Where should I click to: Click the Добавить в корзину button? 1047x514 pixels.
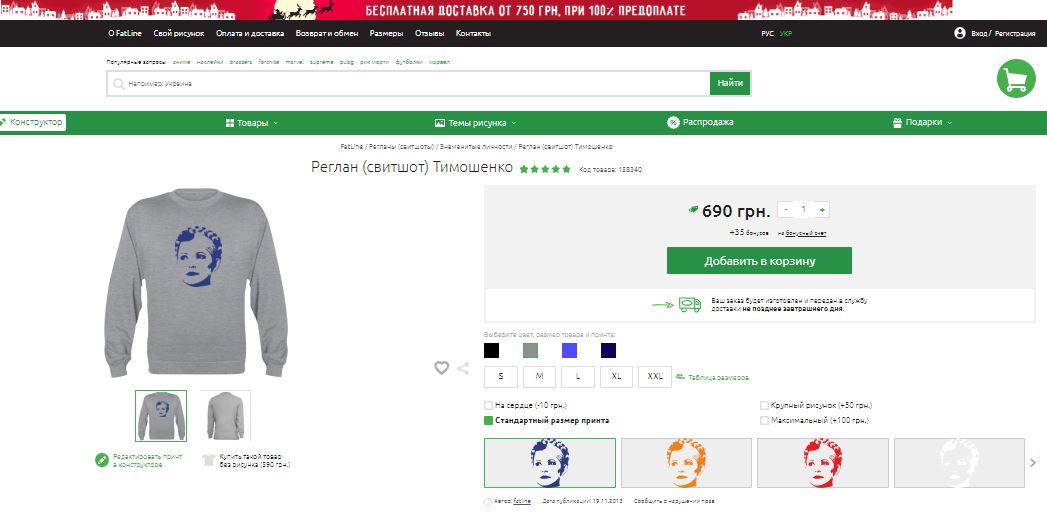759,261
